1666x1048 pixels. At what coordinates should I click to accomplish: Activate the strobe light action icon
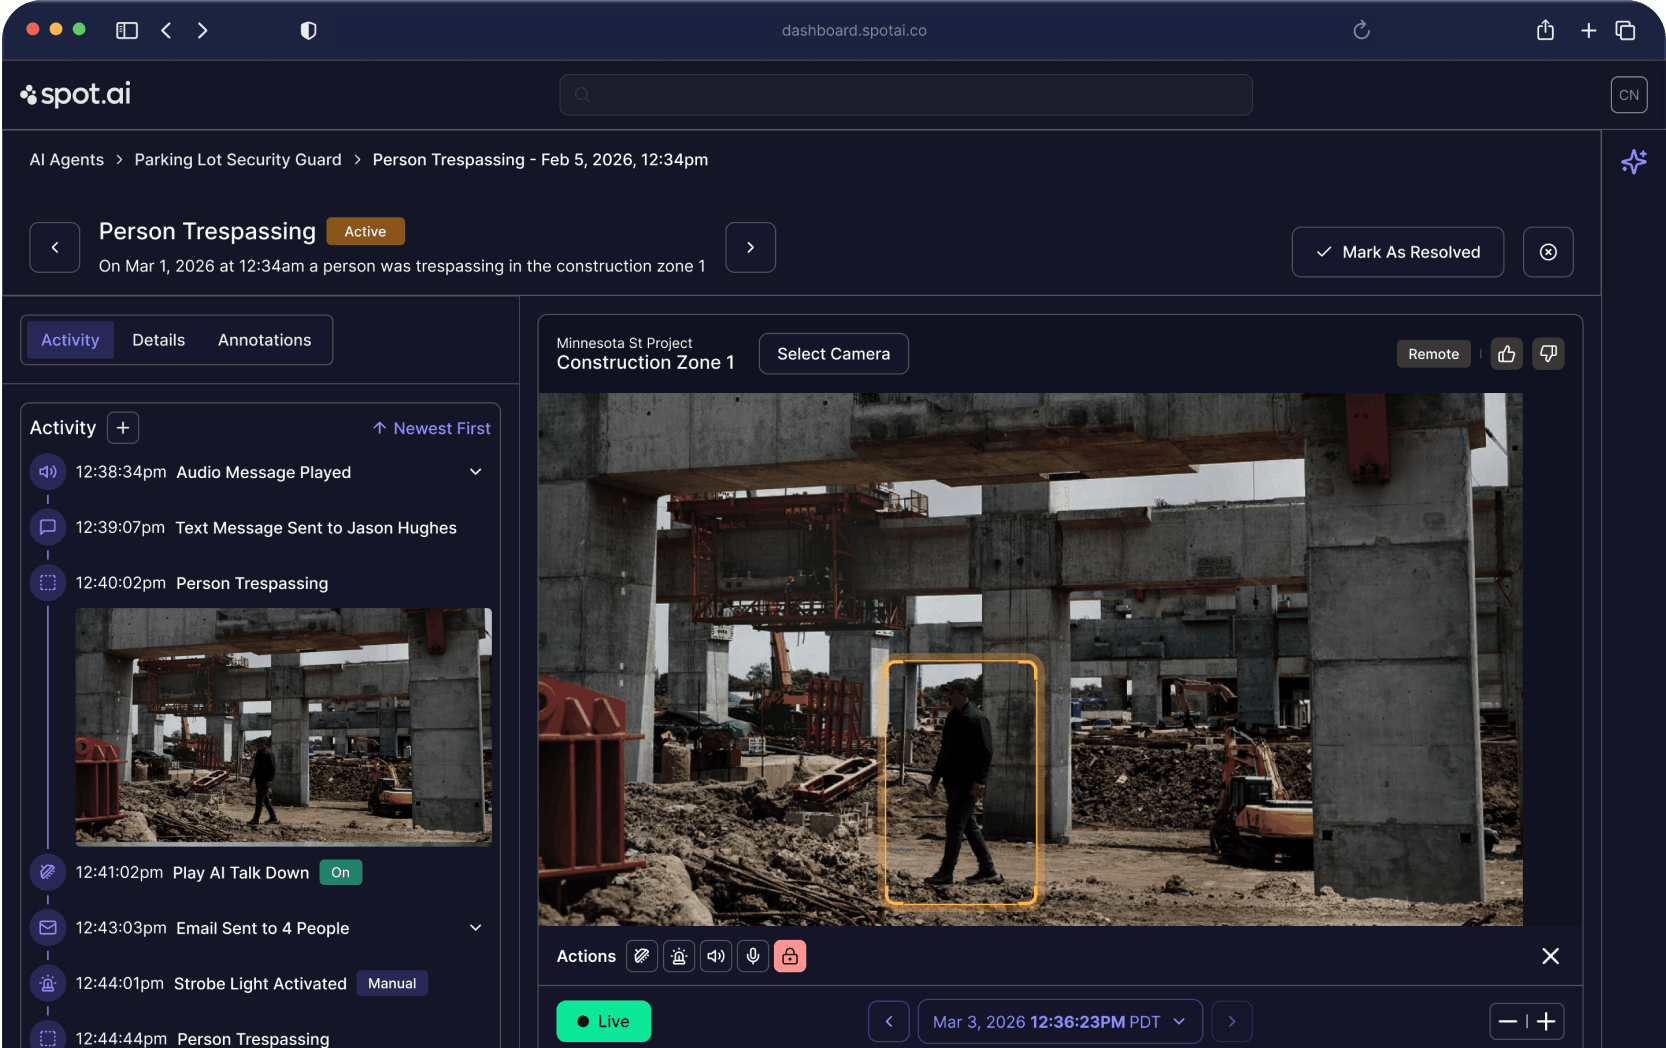pos(679,956)
